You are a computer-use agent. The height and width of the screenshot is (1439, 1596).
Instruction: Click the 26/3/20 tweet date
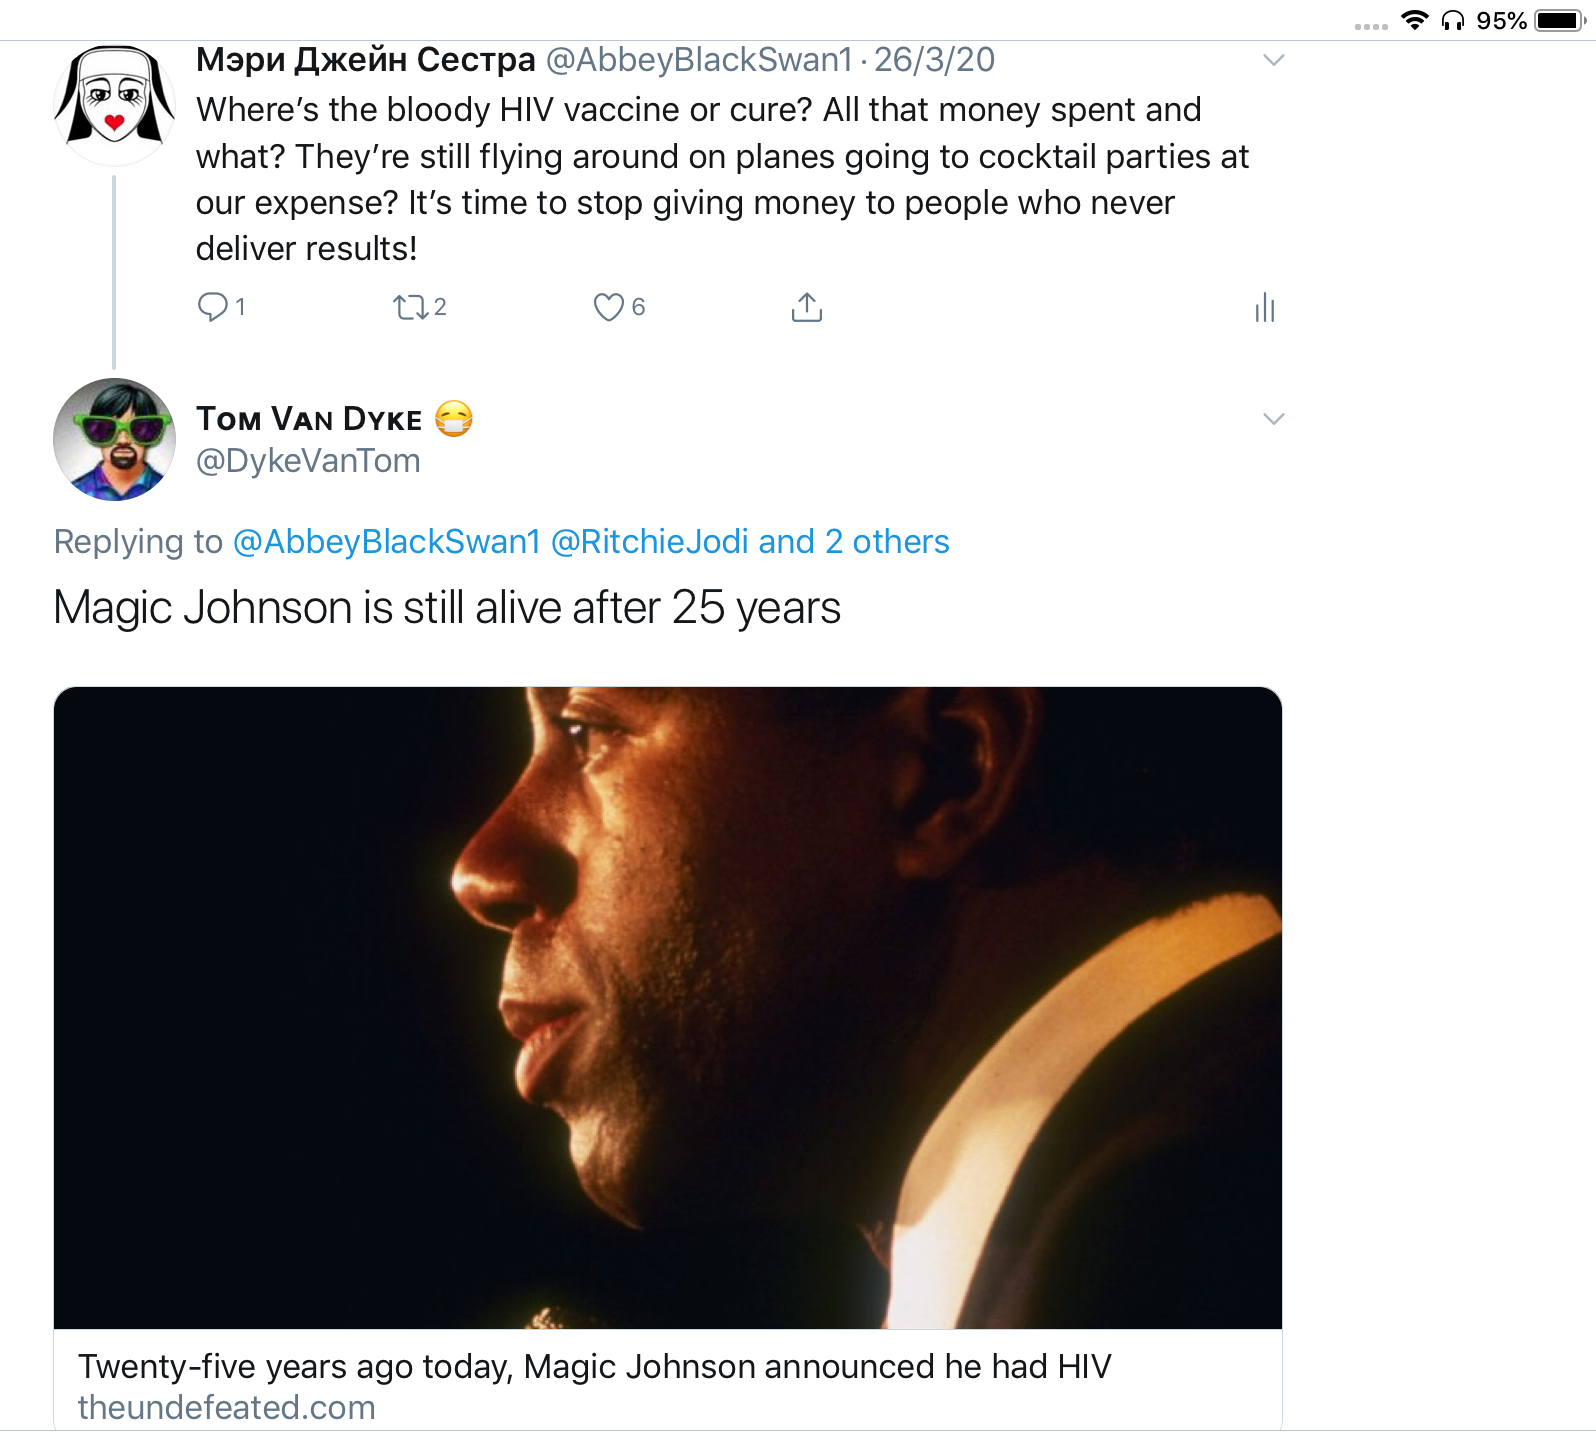tap(934, 60)
